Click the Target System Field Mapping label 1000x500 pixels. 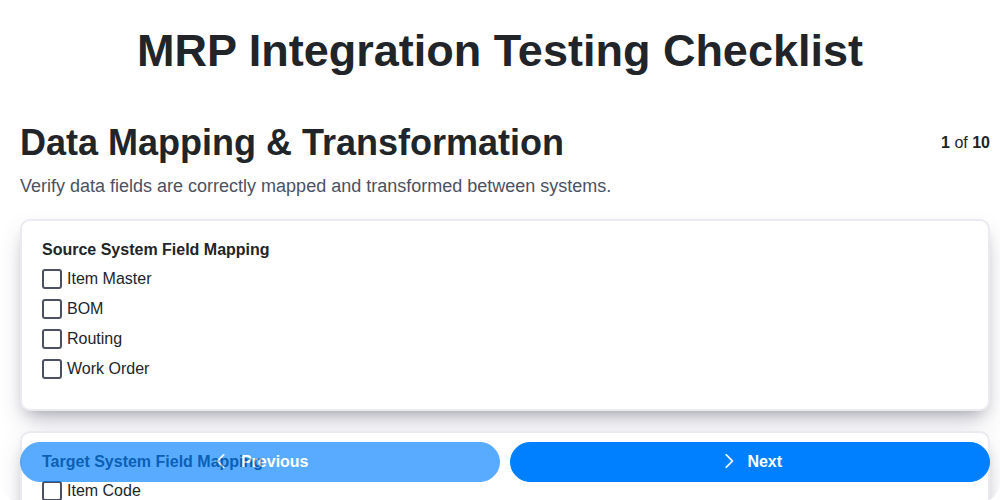(110, 461)
